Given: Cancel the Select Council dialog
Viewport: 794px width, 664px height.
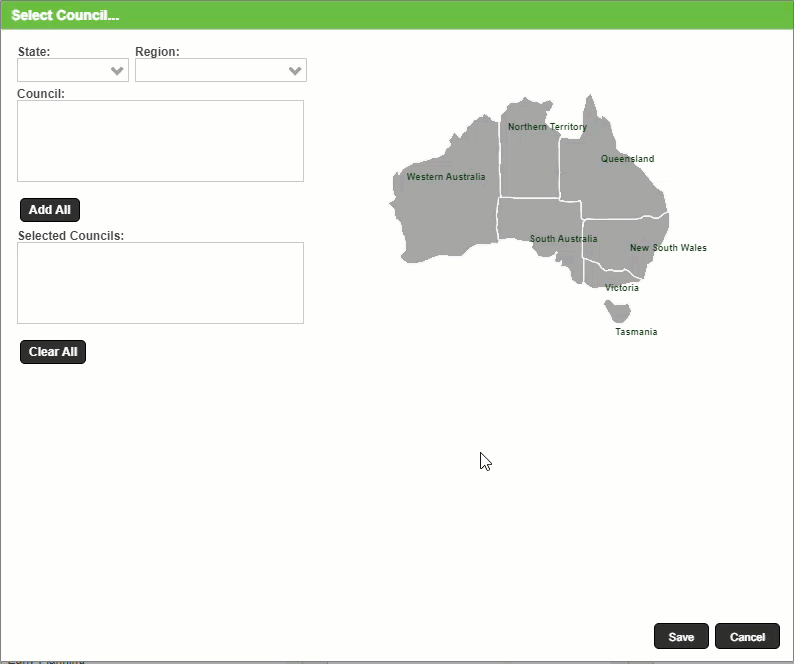Looking at the screenshot, I should pos(747,636).
